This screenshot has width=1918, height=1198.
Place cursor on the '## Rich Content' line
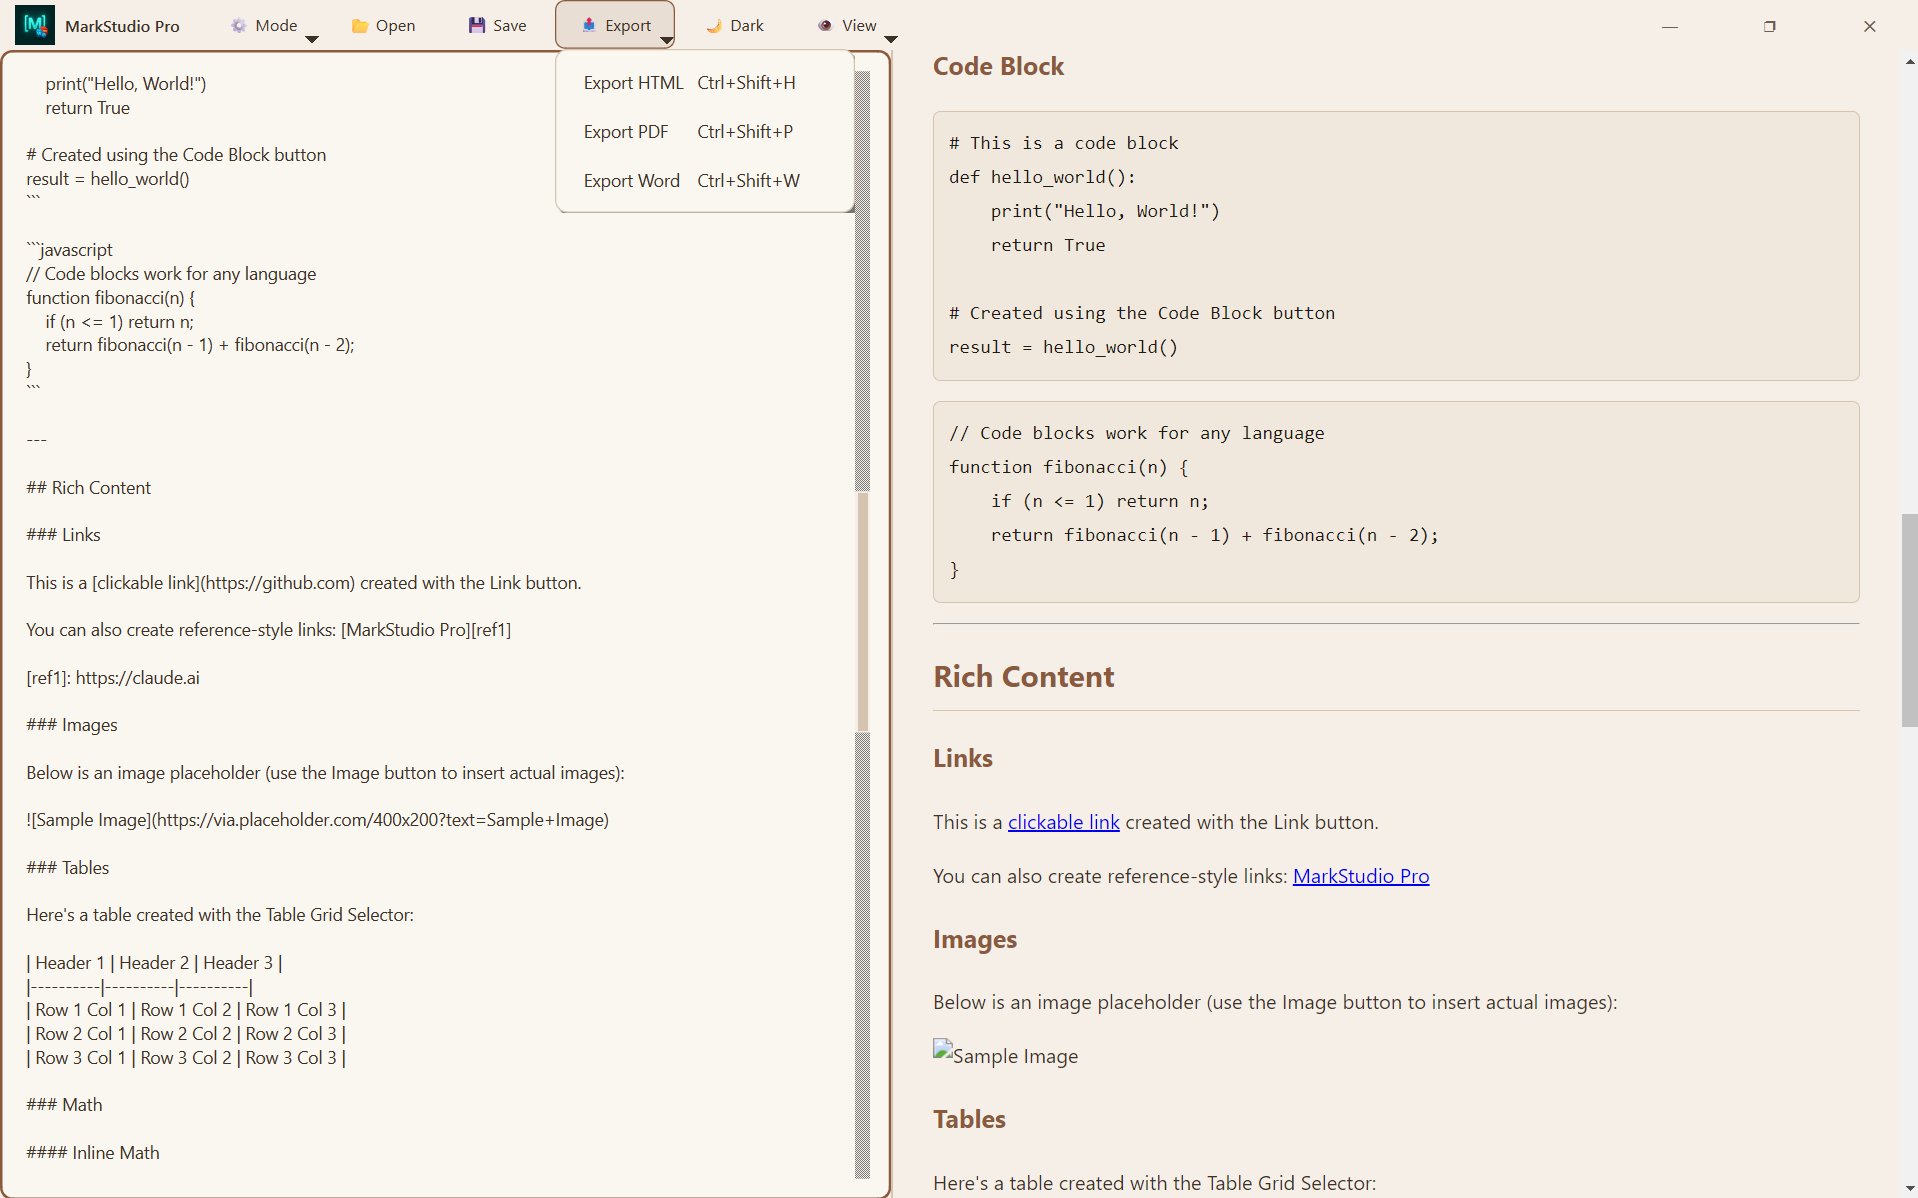tap(89, 488)
